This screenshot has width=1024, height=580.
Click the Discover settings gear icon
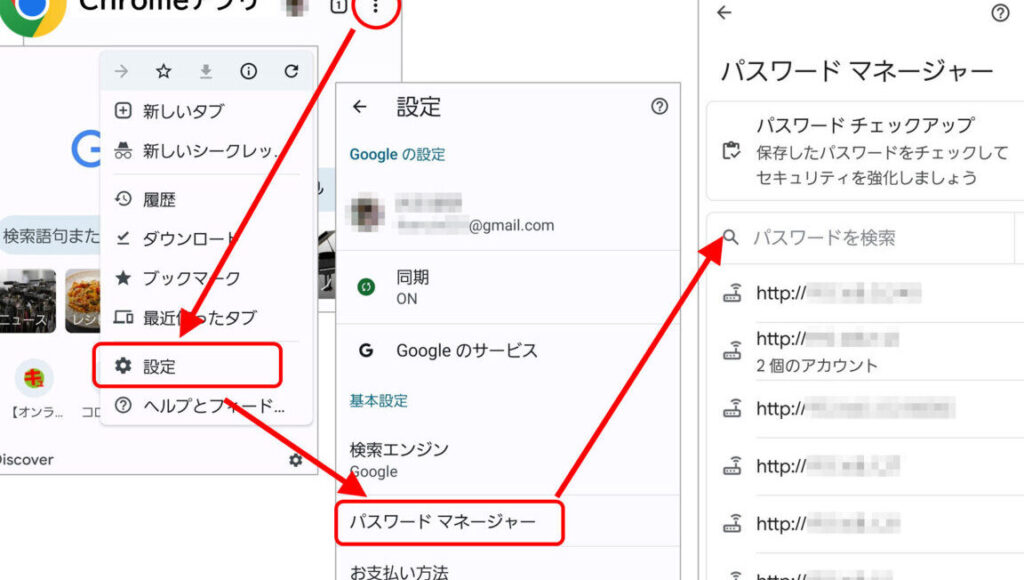[x=295, y=460]
